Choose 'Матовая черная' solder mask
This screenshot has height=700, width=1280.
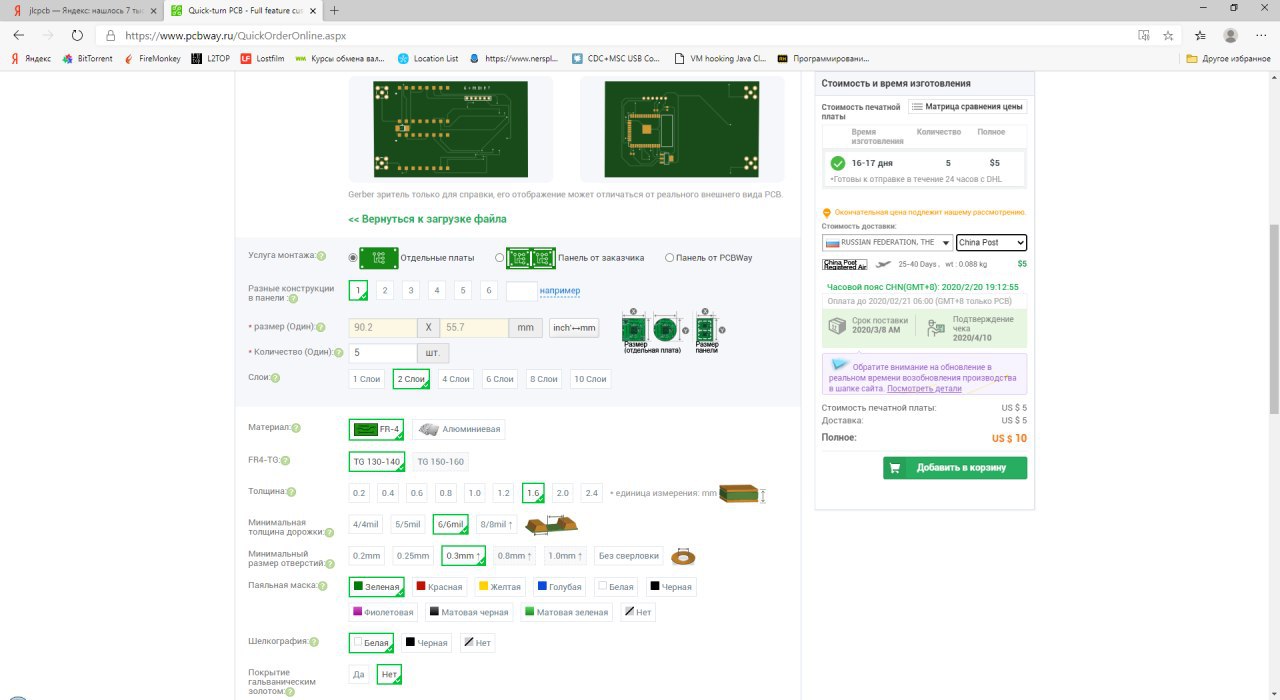click(469, 612)
